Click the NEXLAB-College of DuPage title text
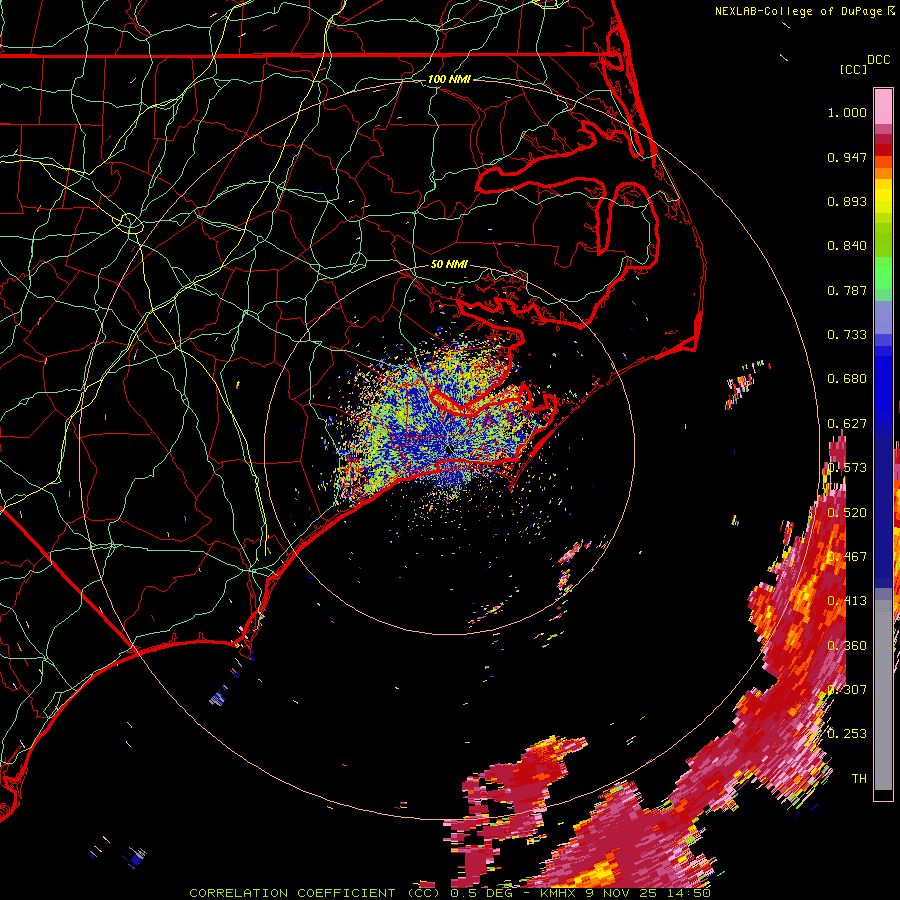 pos(798,11)
